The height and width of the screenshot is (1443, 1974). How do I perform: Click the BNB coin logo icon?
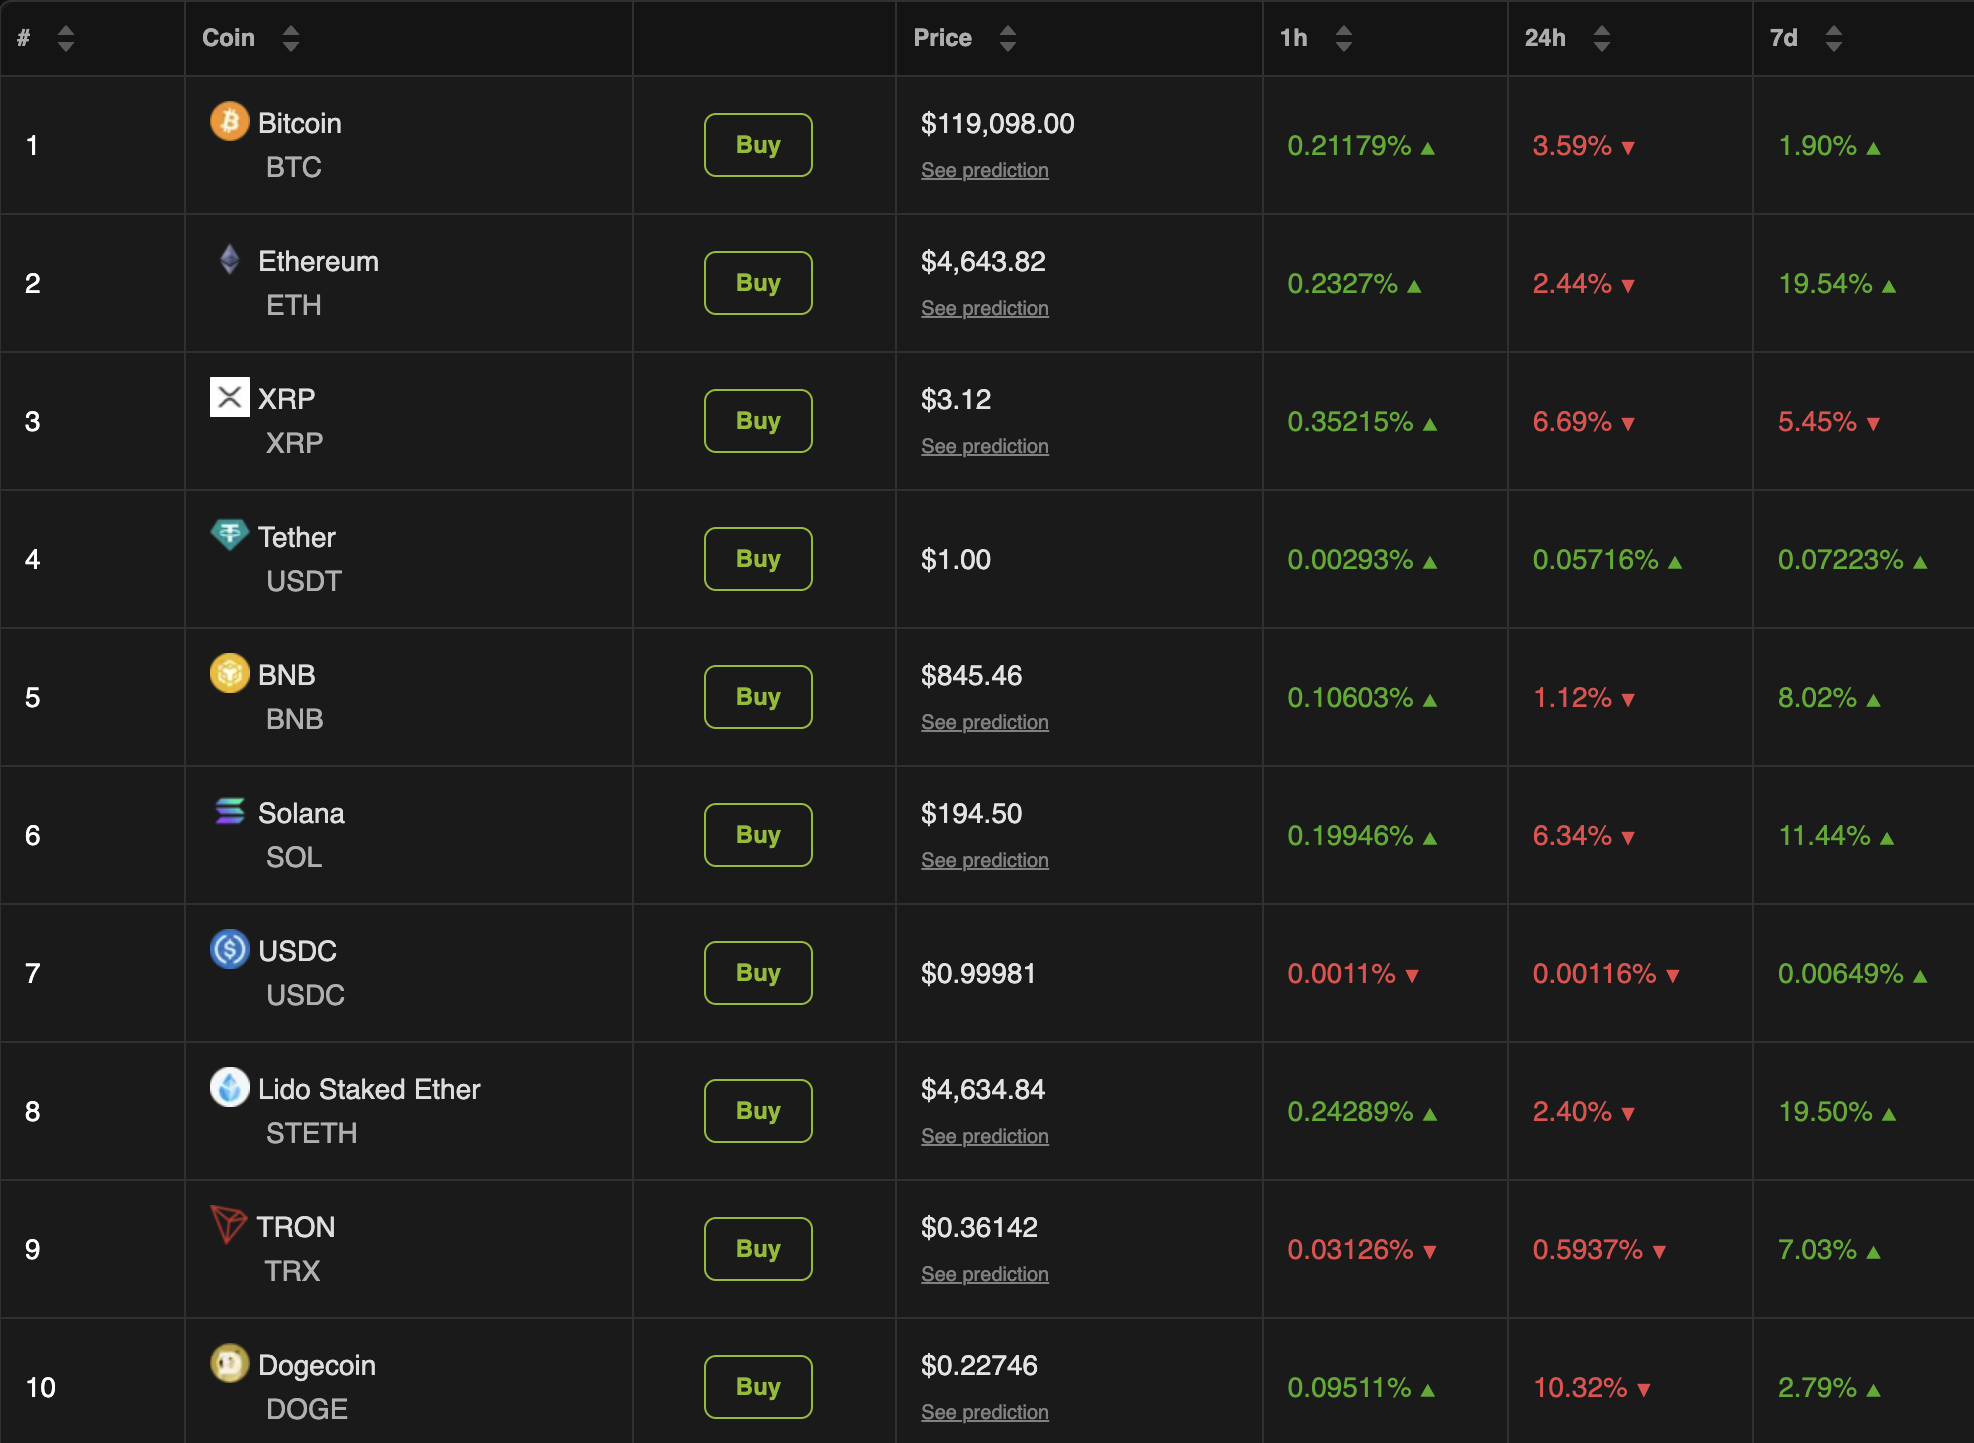pos(229,673)
